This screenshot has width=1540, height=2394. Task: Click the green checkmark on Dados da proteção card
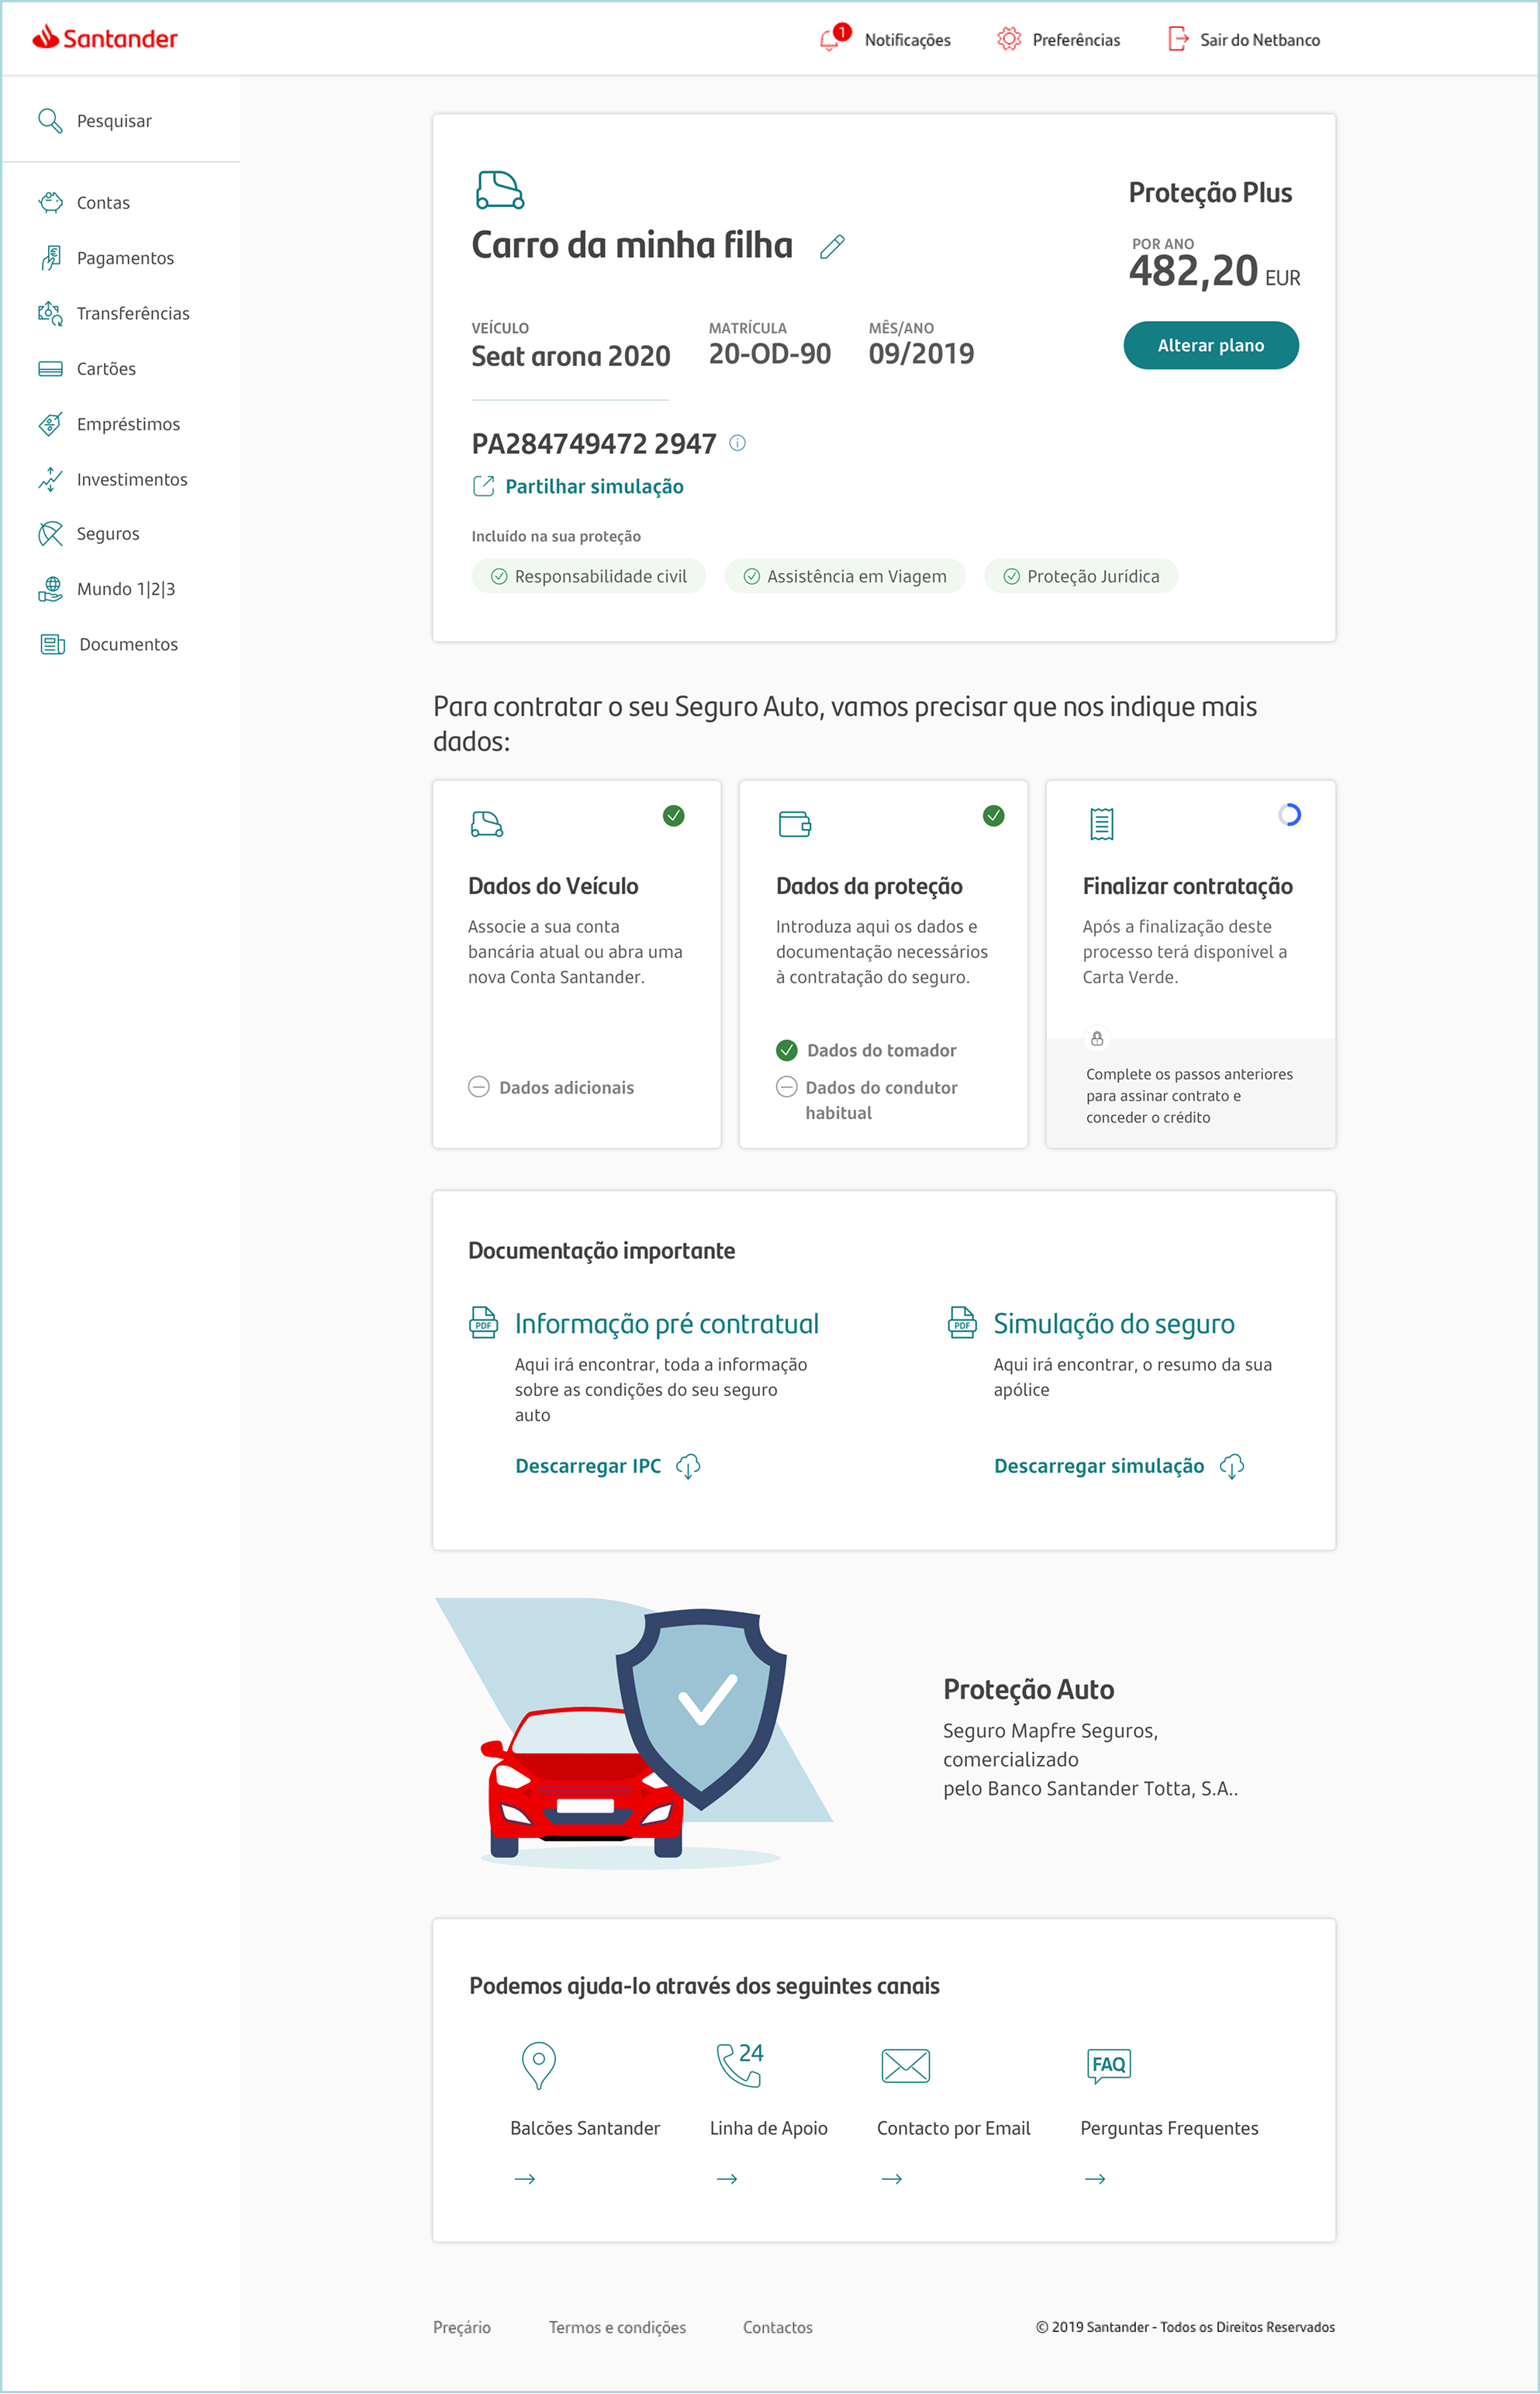(x=994, y=816)
